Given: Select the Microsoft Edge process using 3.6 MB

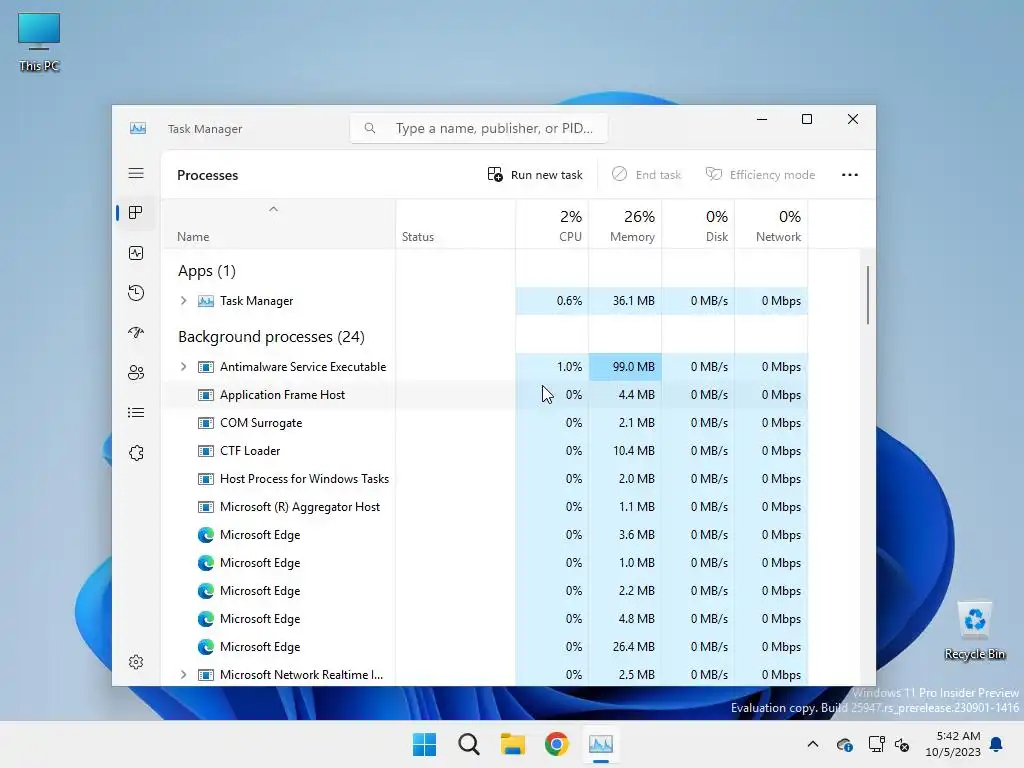Looking at the screenshot, I should [x=485, y=535].
